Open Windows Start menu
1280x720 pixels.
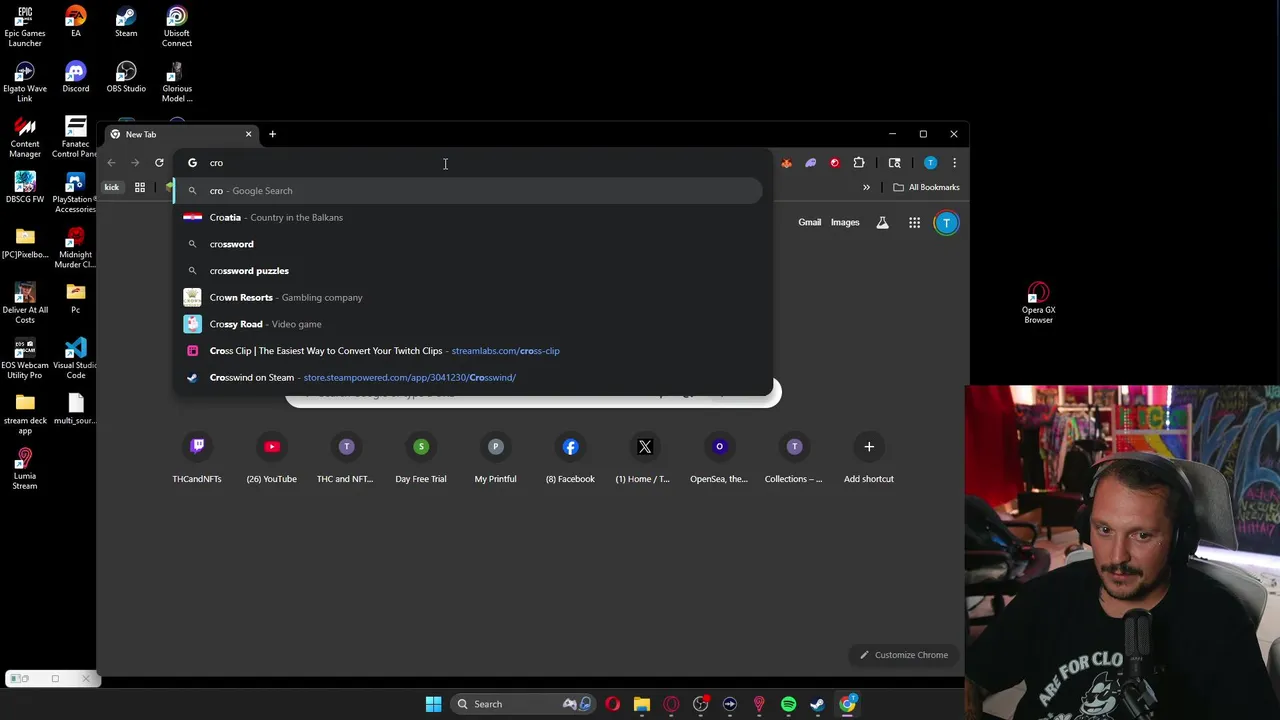[x=433, y=704]
